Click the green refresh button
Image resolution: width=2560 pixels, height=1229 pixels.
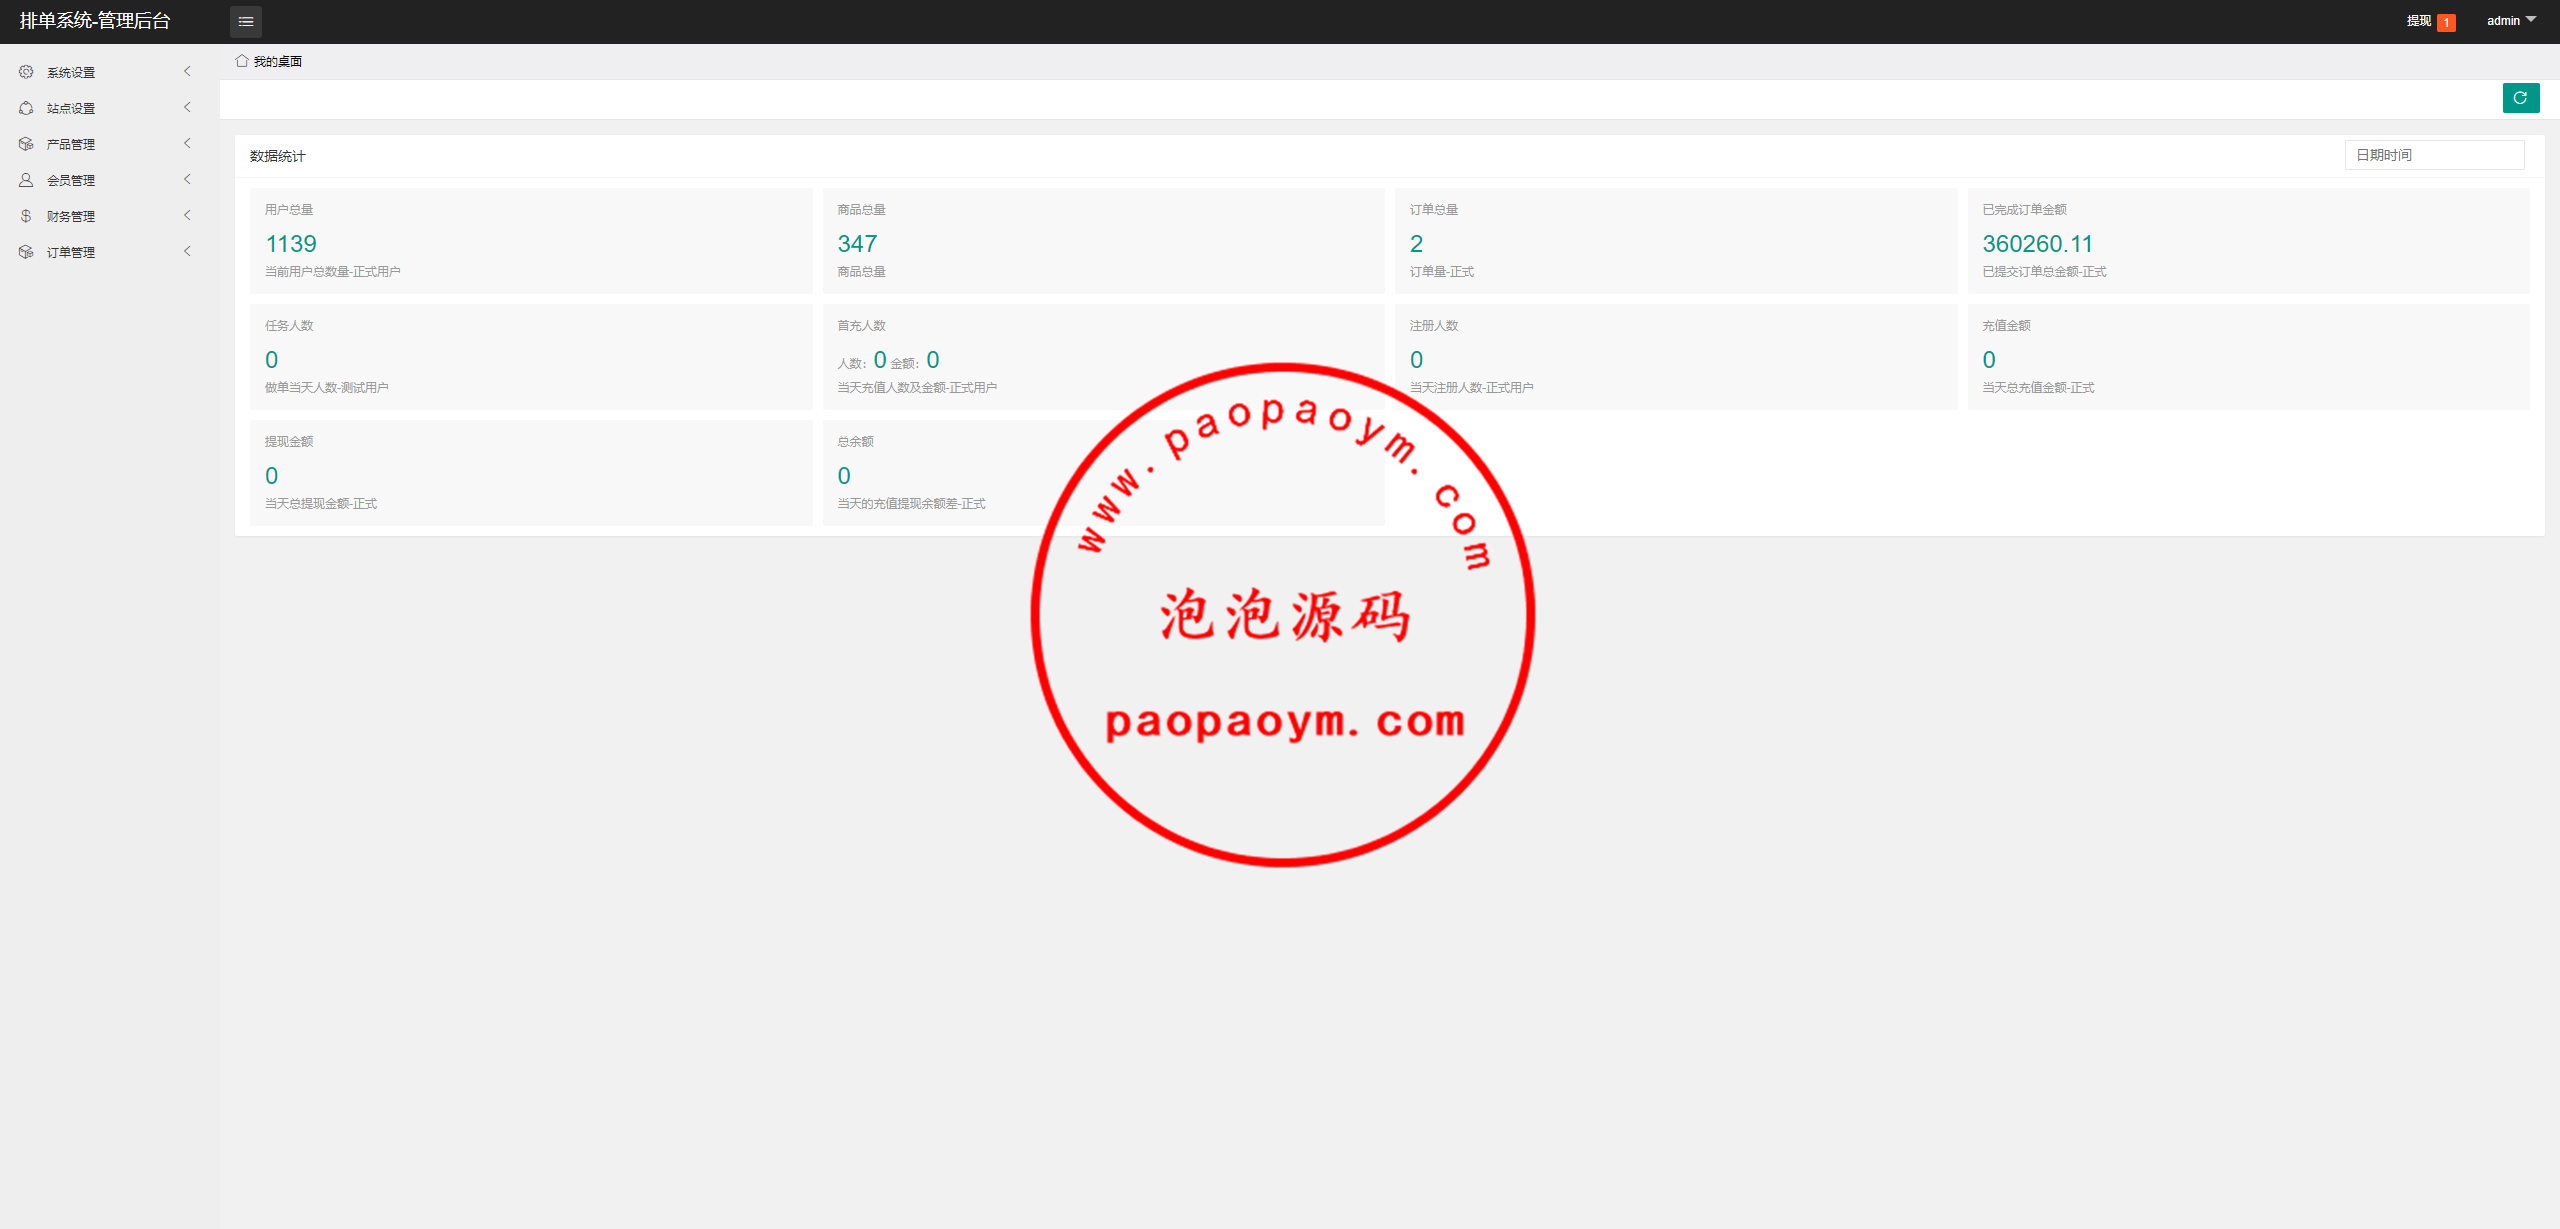pyautogui.click(x=2520, y=98)
